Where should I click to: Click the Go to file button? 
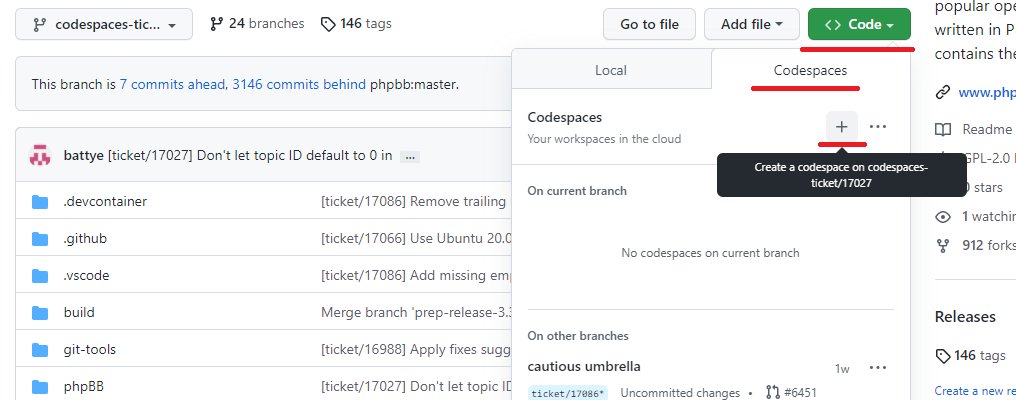pyautogui.click(x=649, y=25)
